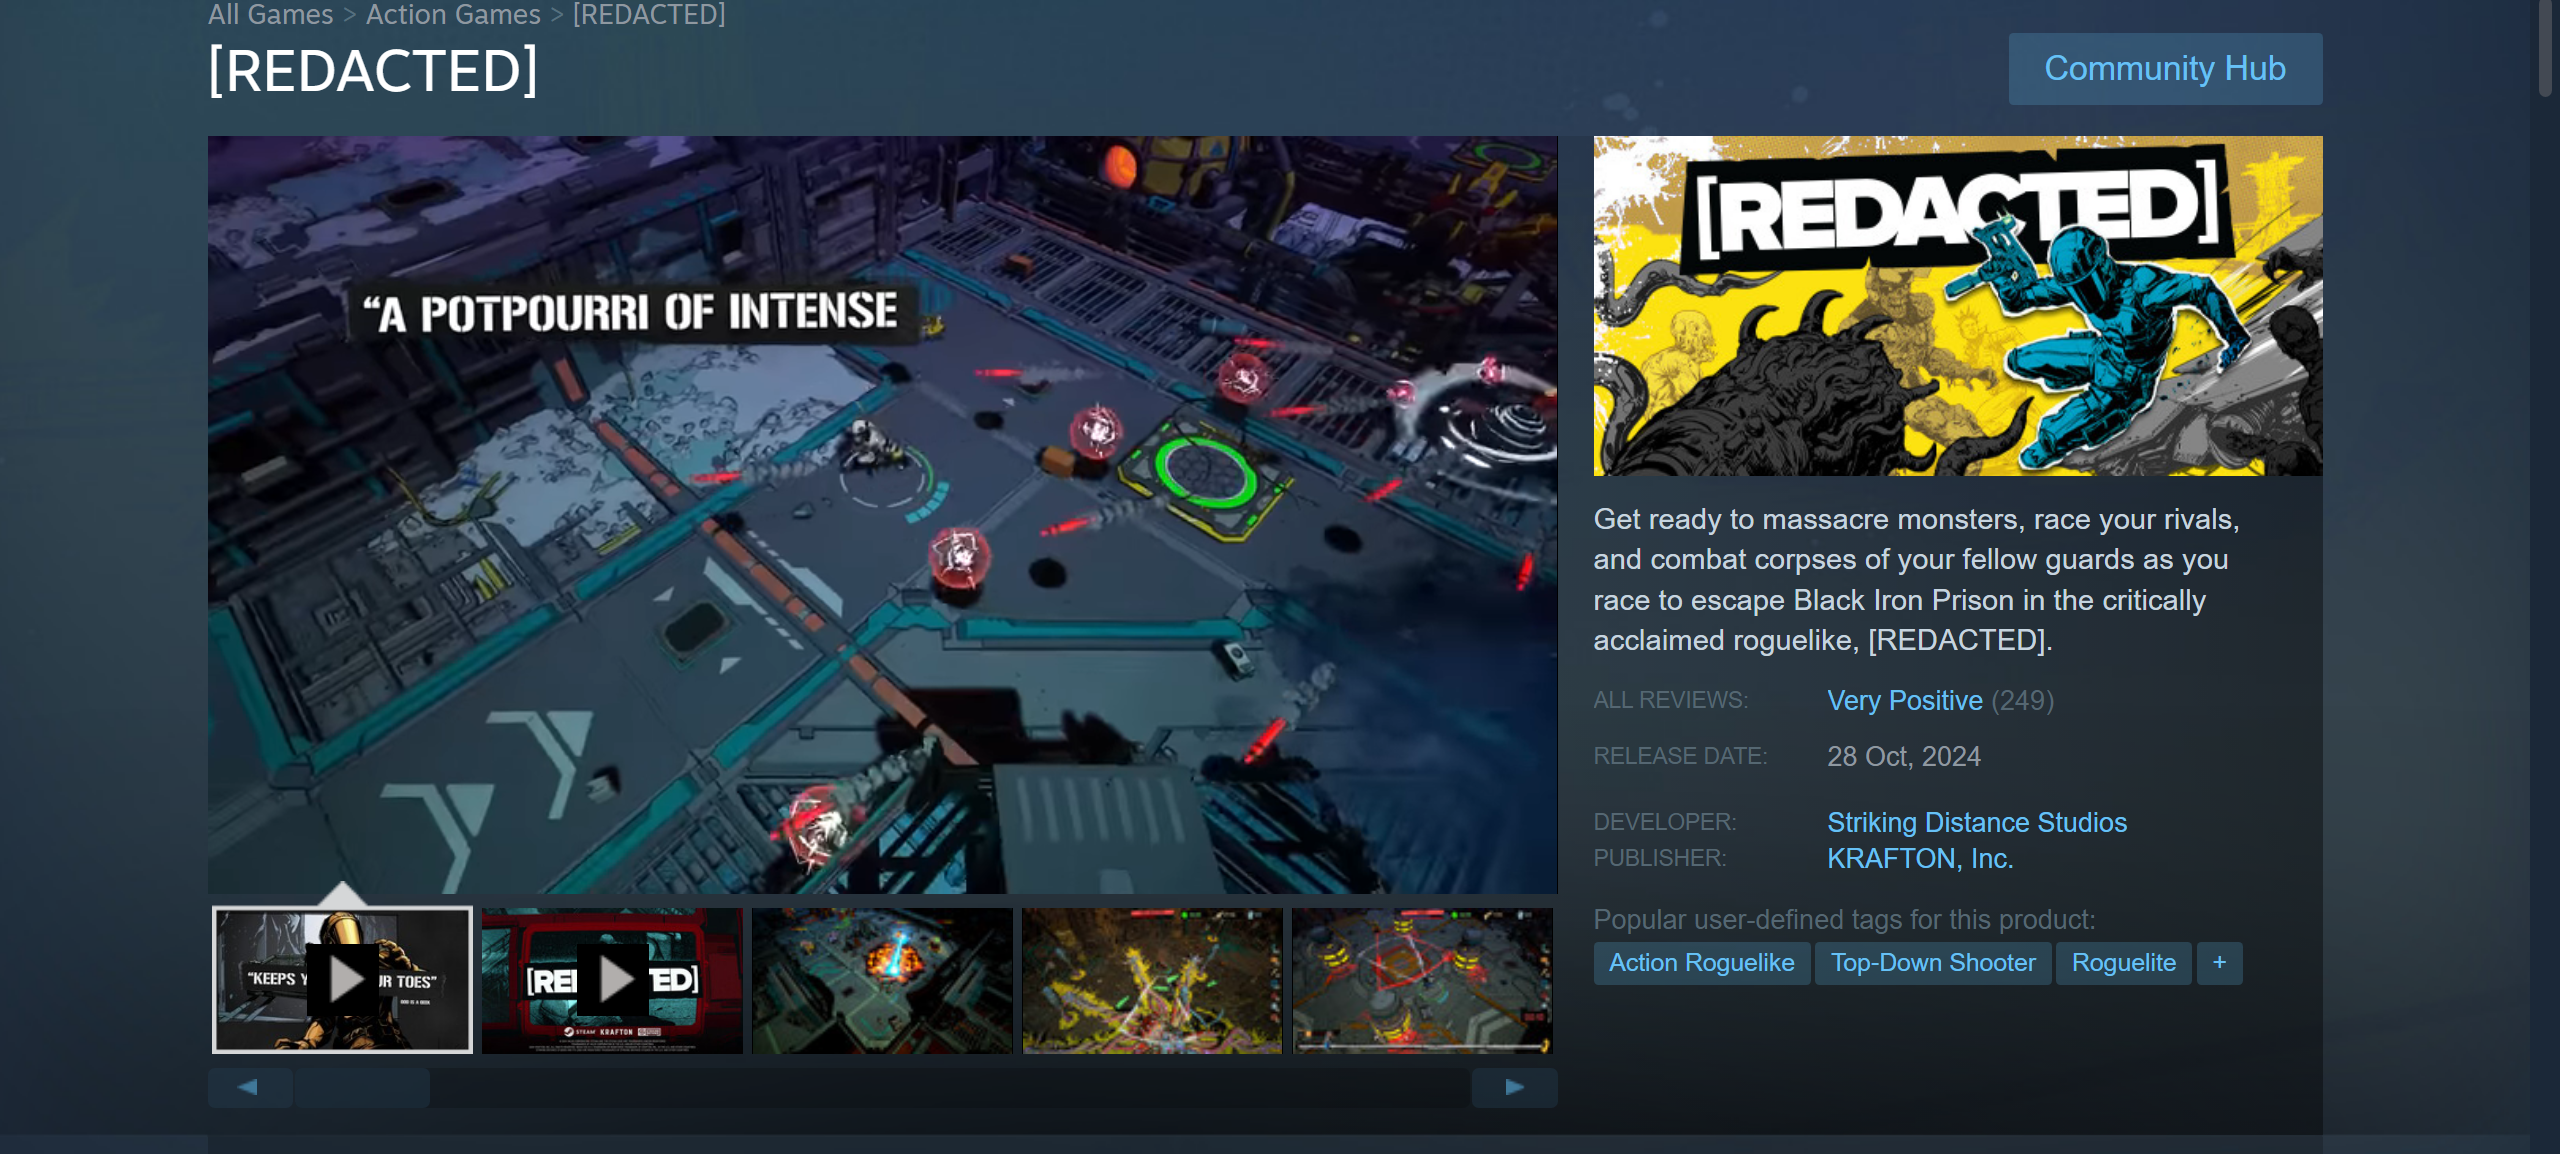Open the Community Hub button
The height and width of the screenshot is (1154, 2560).
tap(2165, 69)
